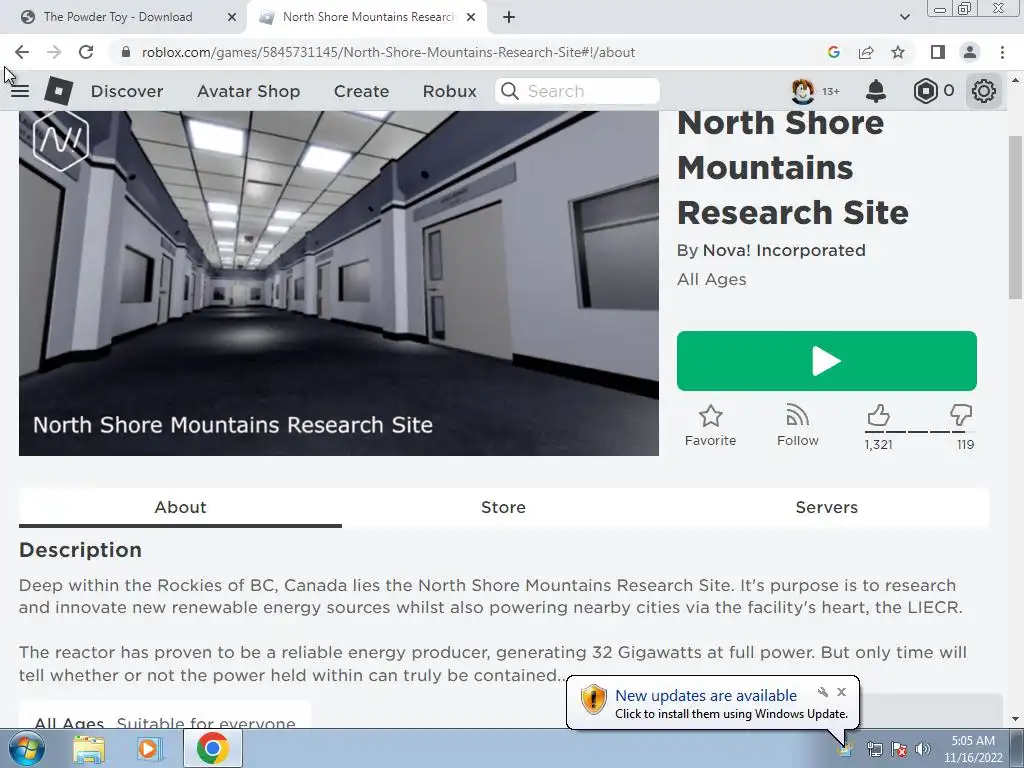The image size is (1024, 768).
Task: Switch to The Powder Toy tab
Action: (x=118, y=17)
